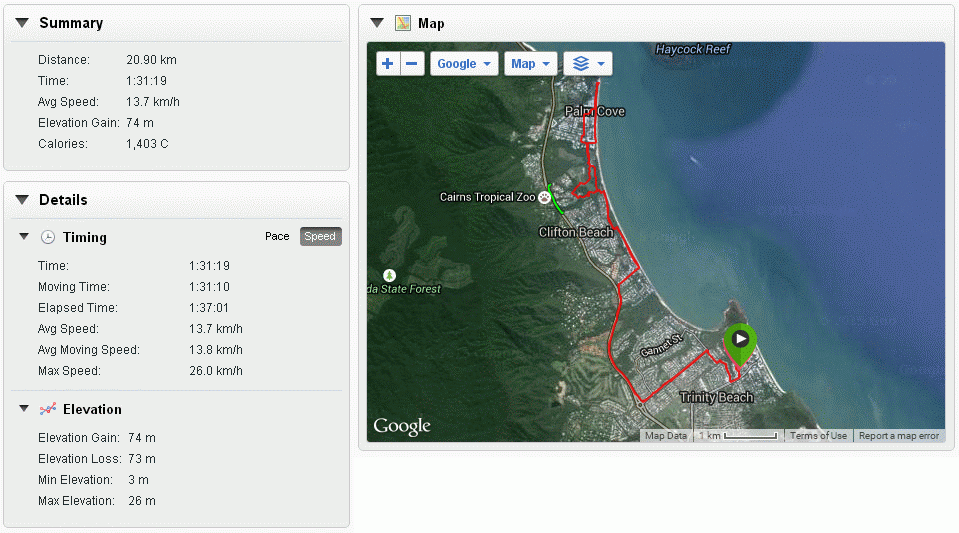
Task: Click the Max Speed value 26.0 km/h
Action: [x=216, y=371]
